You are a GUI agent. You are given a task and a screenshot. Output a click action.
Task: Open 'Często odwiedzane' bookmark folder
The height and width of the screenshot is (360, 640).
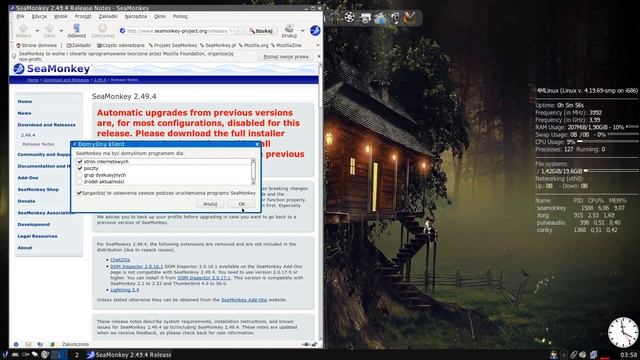[121, 45]
